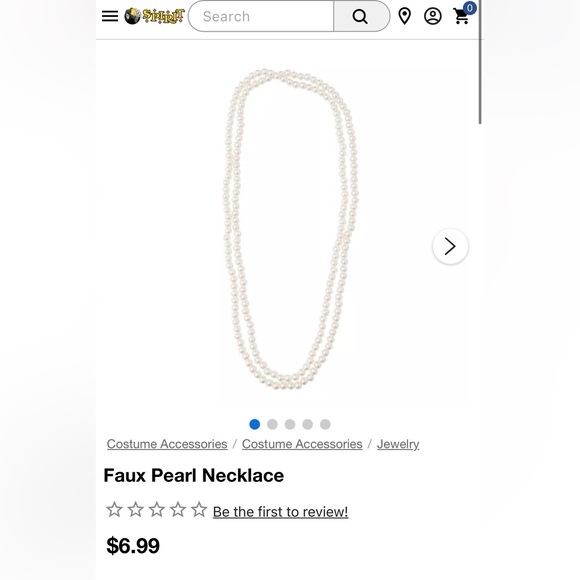Open first Costume Accessories breadcrumb link

[x=167, y=444]
